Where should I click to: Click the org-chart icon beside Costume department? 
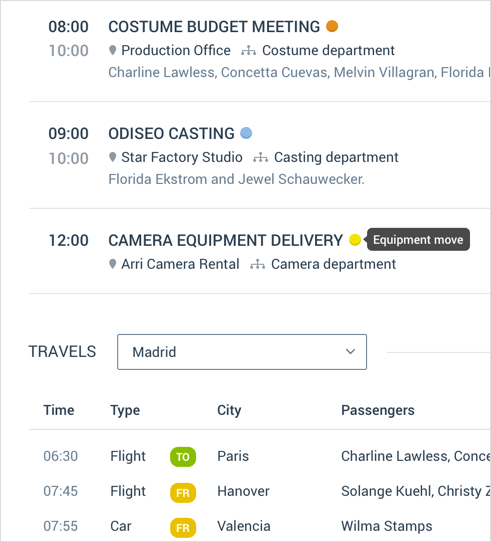coord(249,51)
